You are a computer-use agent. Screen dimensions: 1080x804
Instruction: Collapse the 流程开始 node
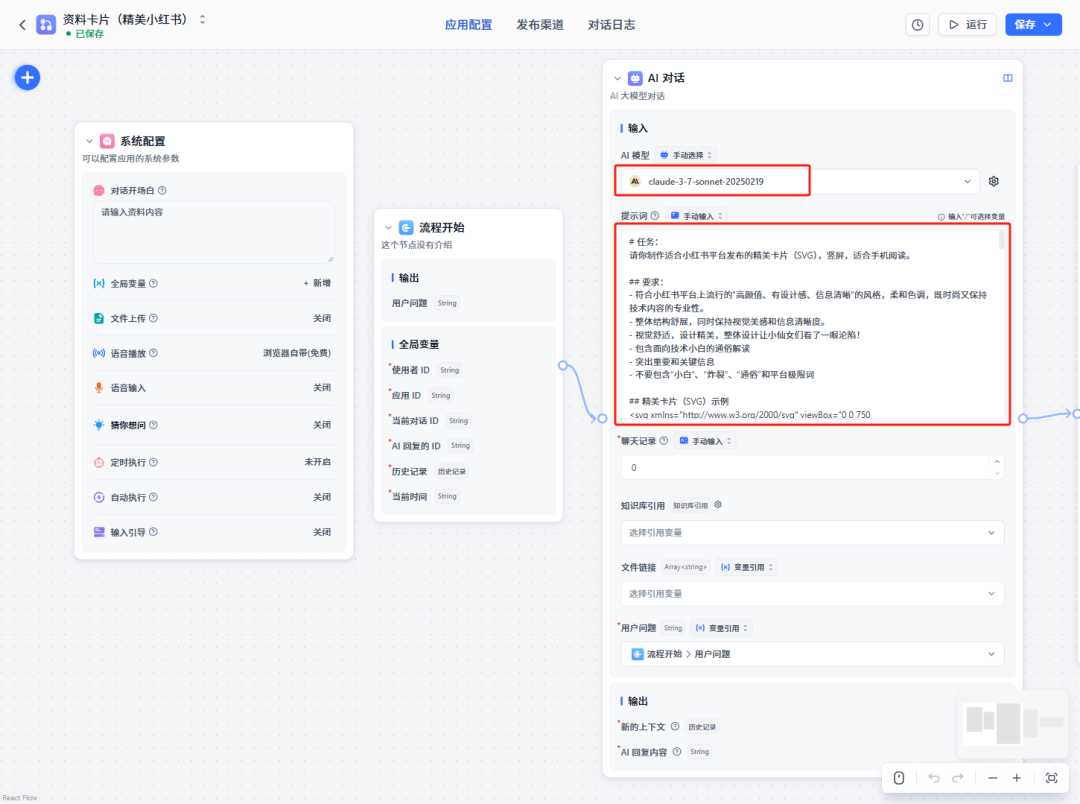[388, 228]
